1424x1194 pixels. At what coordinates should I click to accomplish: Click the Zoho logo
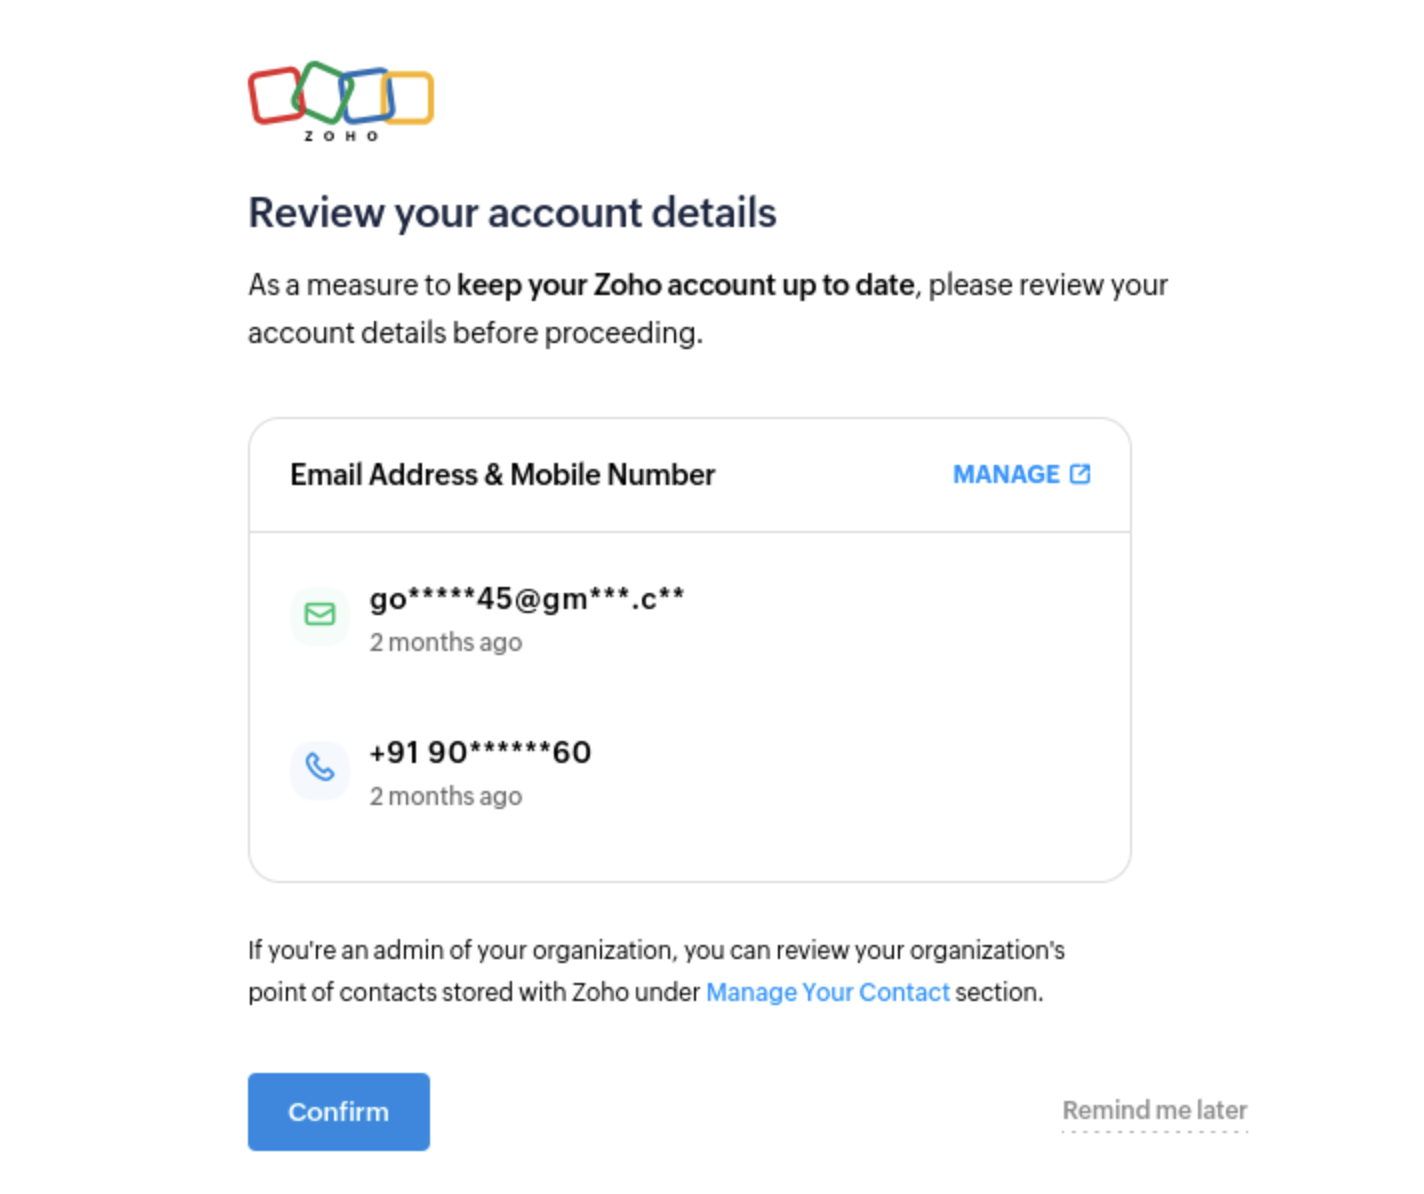point(341,101)
